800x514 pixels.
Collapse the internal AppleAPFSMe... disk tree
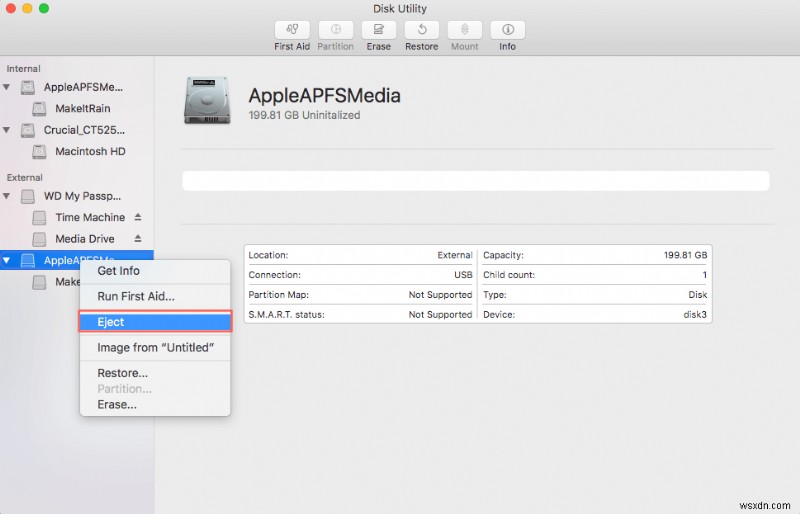pos(7,87)
